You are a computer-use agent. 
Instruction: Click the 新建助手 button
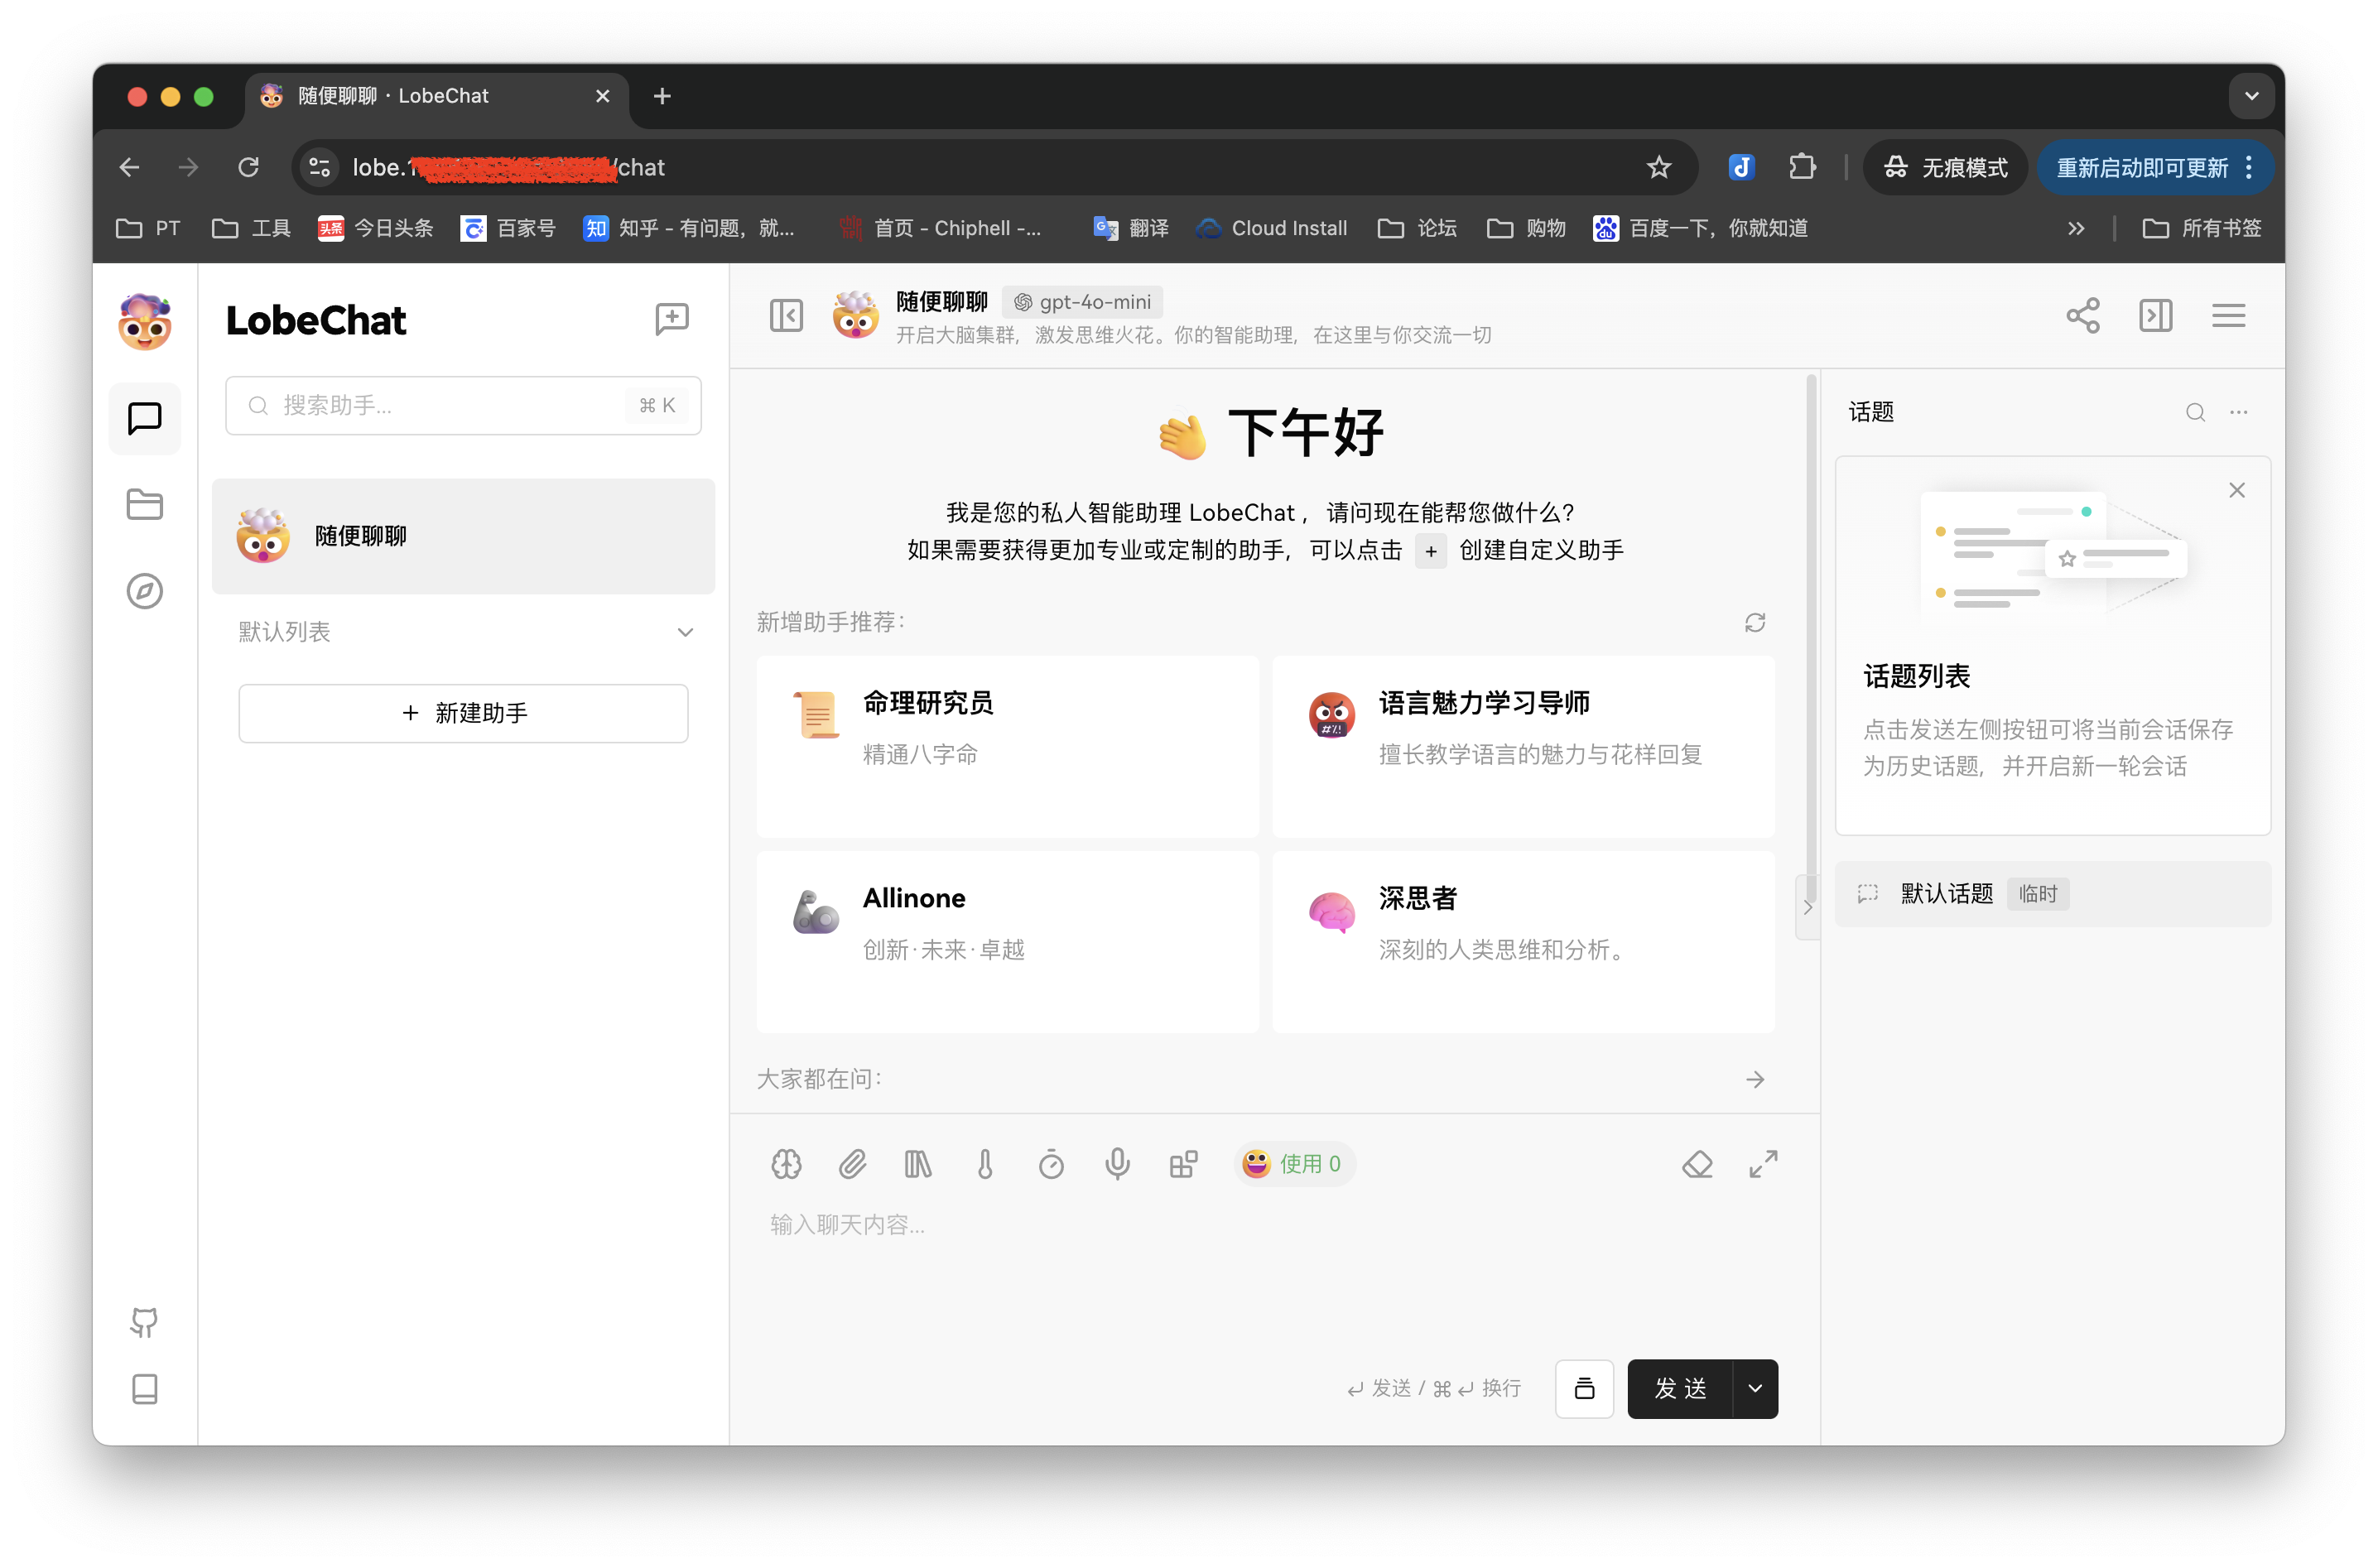click(x=463, y=713)
